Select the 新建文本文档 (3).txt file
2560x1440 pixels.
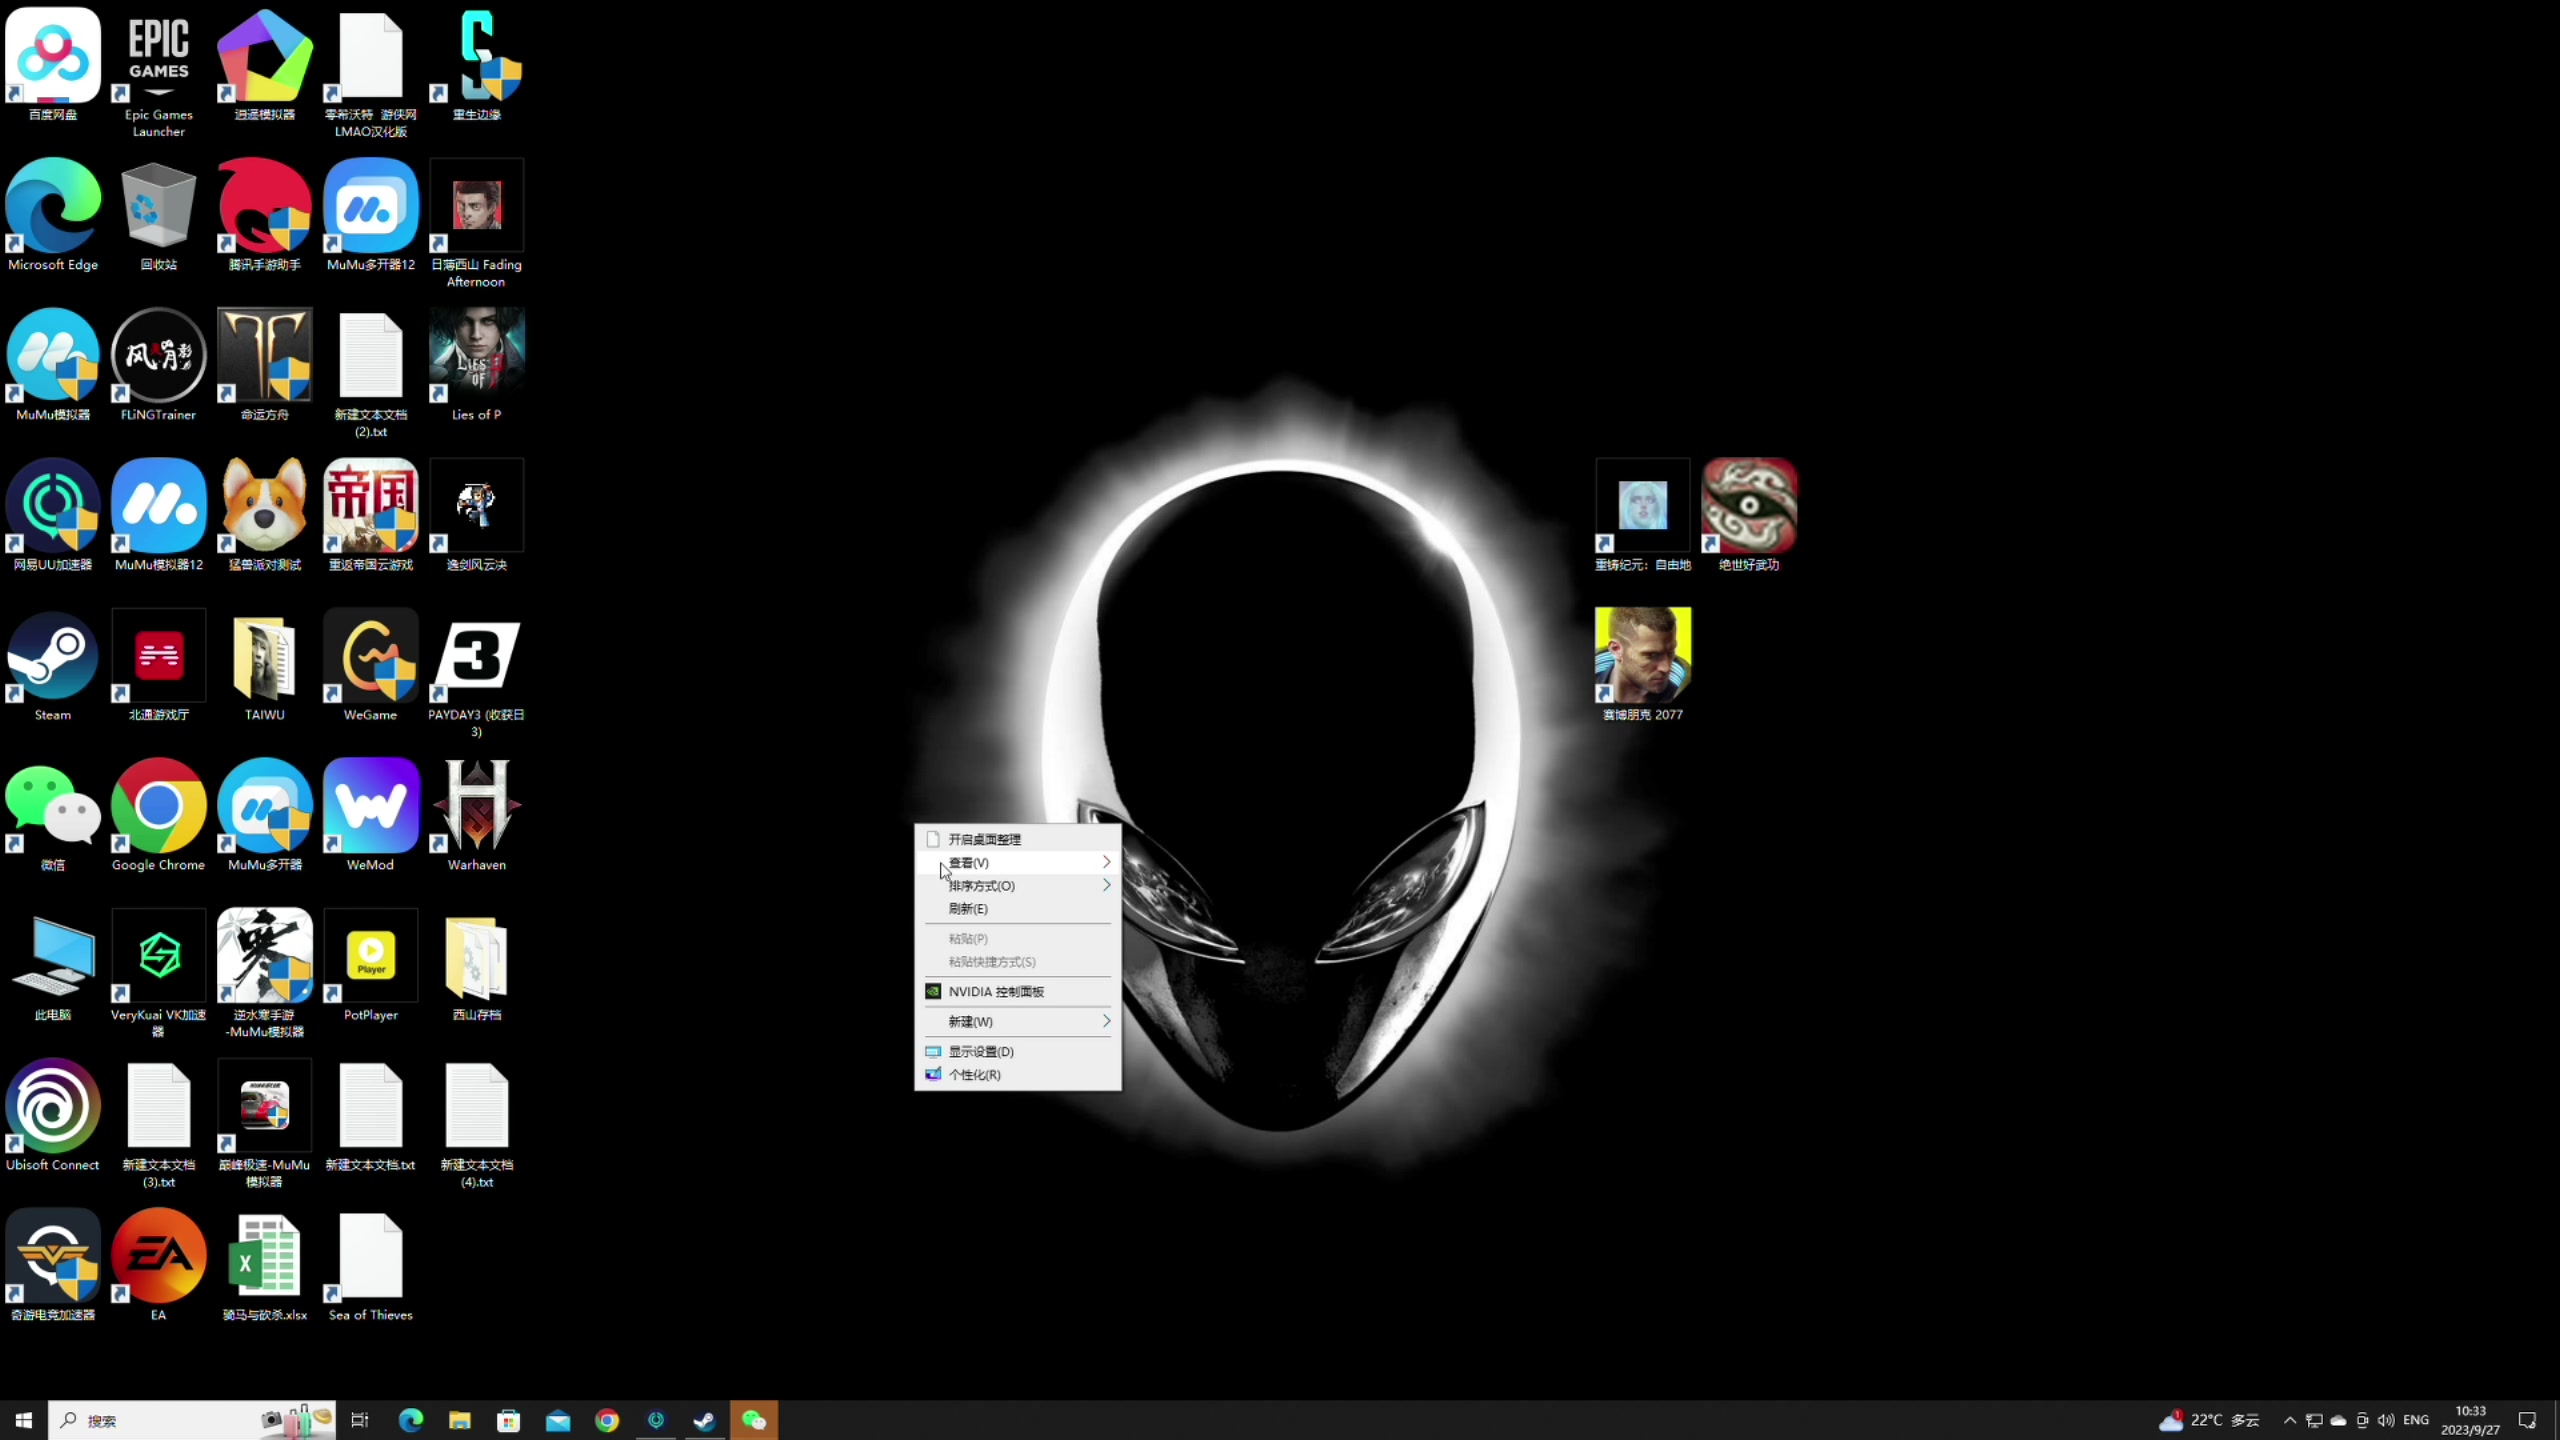pos(159,1123)
